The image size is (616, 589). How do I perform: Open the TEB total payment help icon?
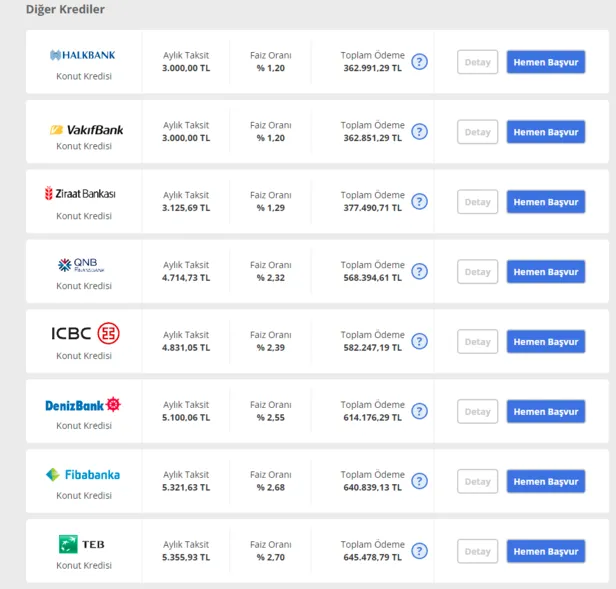pos(419,551)
